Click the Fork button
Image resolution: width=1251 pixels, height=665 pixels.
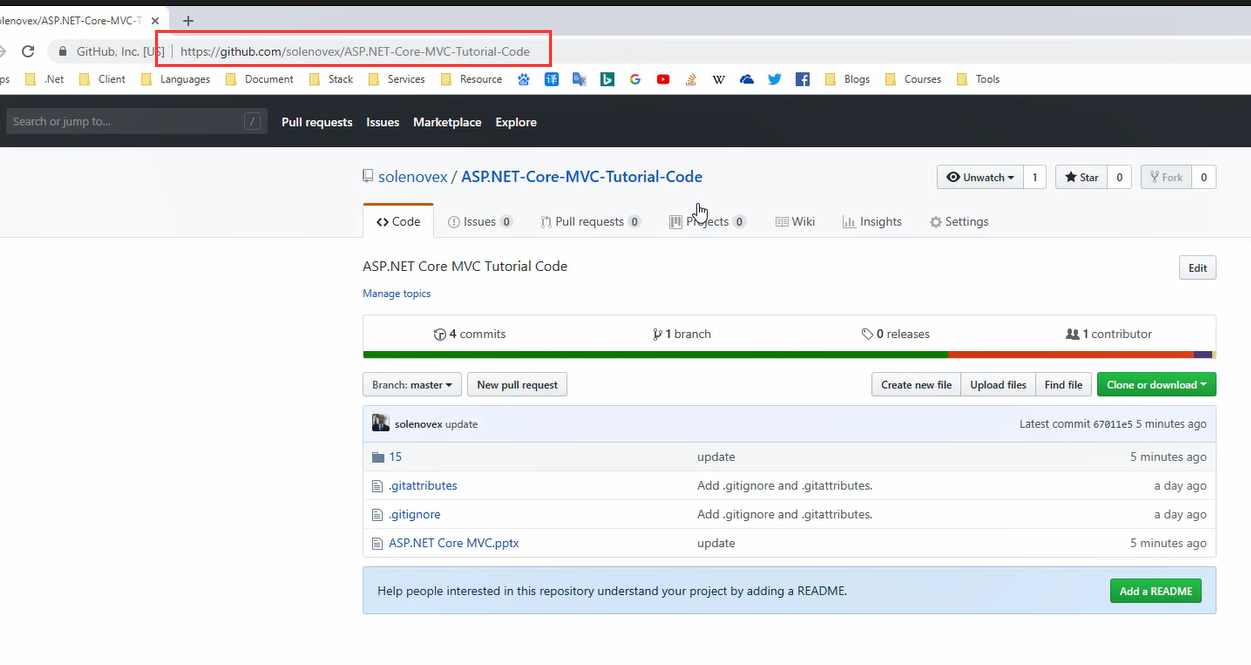(1165, 177)
